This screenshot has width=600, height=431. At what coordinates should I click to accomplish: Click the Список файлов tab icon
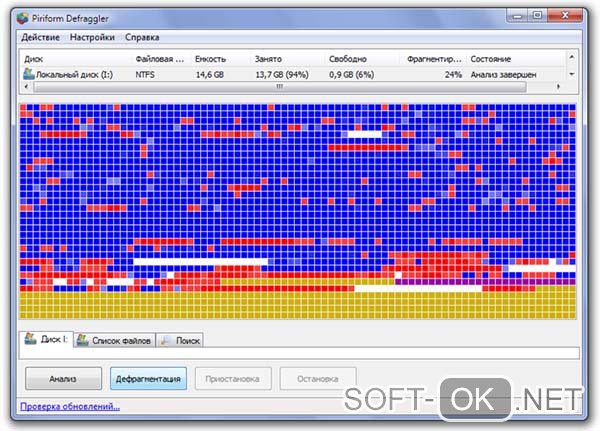pos(82,340)
